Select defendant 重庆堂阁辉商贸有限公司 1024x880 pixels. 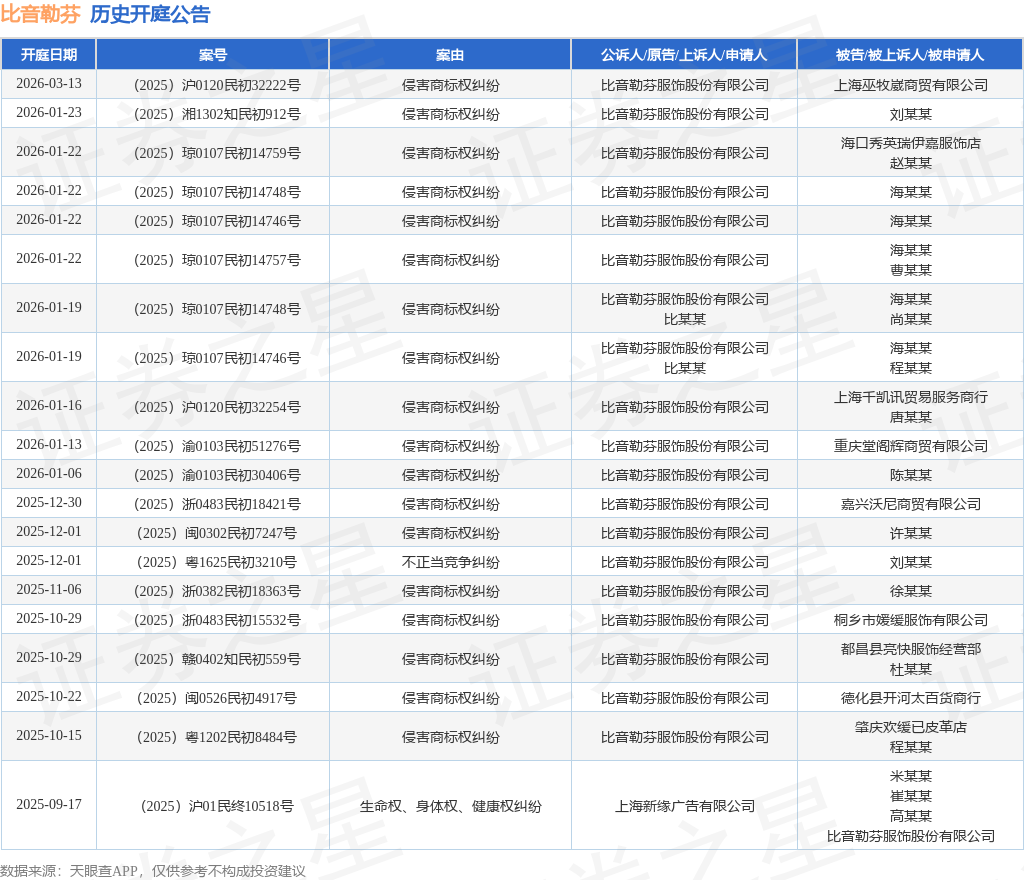point(910,447)
